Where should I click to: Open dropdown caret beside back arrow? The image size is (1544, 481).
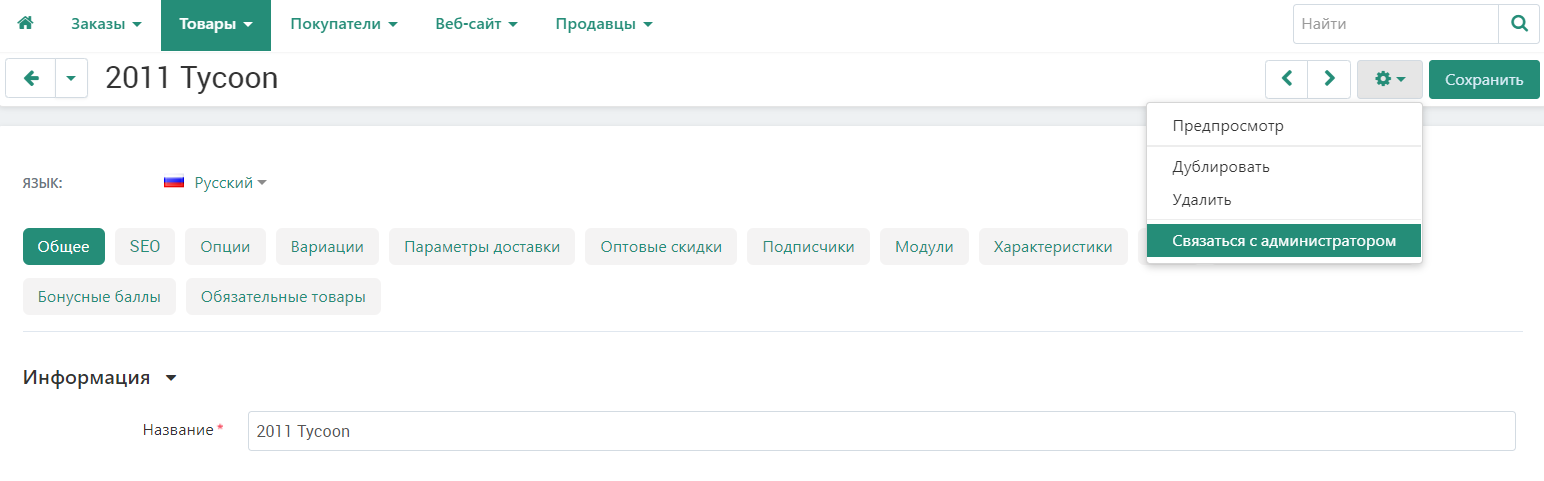[x=71, y=79]
